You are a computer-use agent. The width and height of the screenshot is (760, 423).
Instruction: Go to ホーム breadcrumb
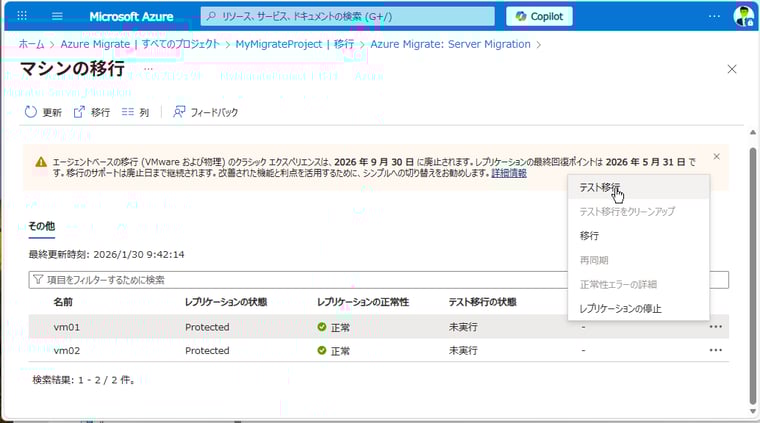(32, 44)
